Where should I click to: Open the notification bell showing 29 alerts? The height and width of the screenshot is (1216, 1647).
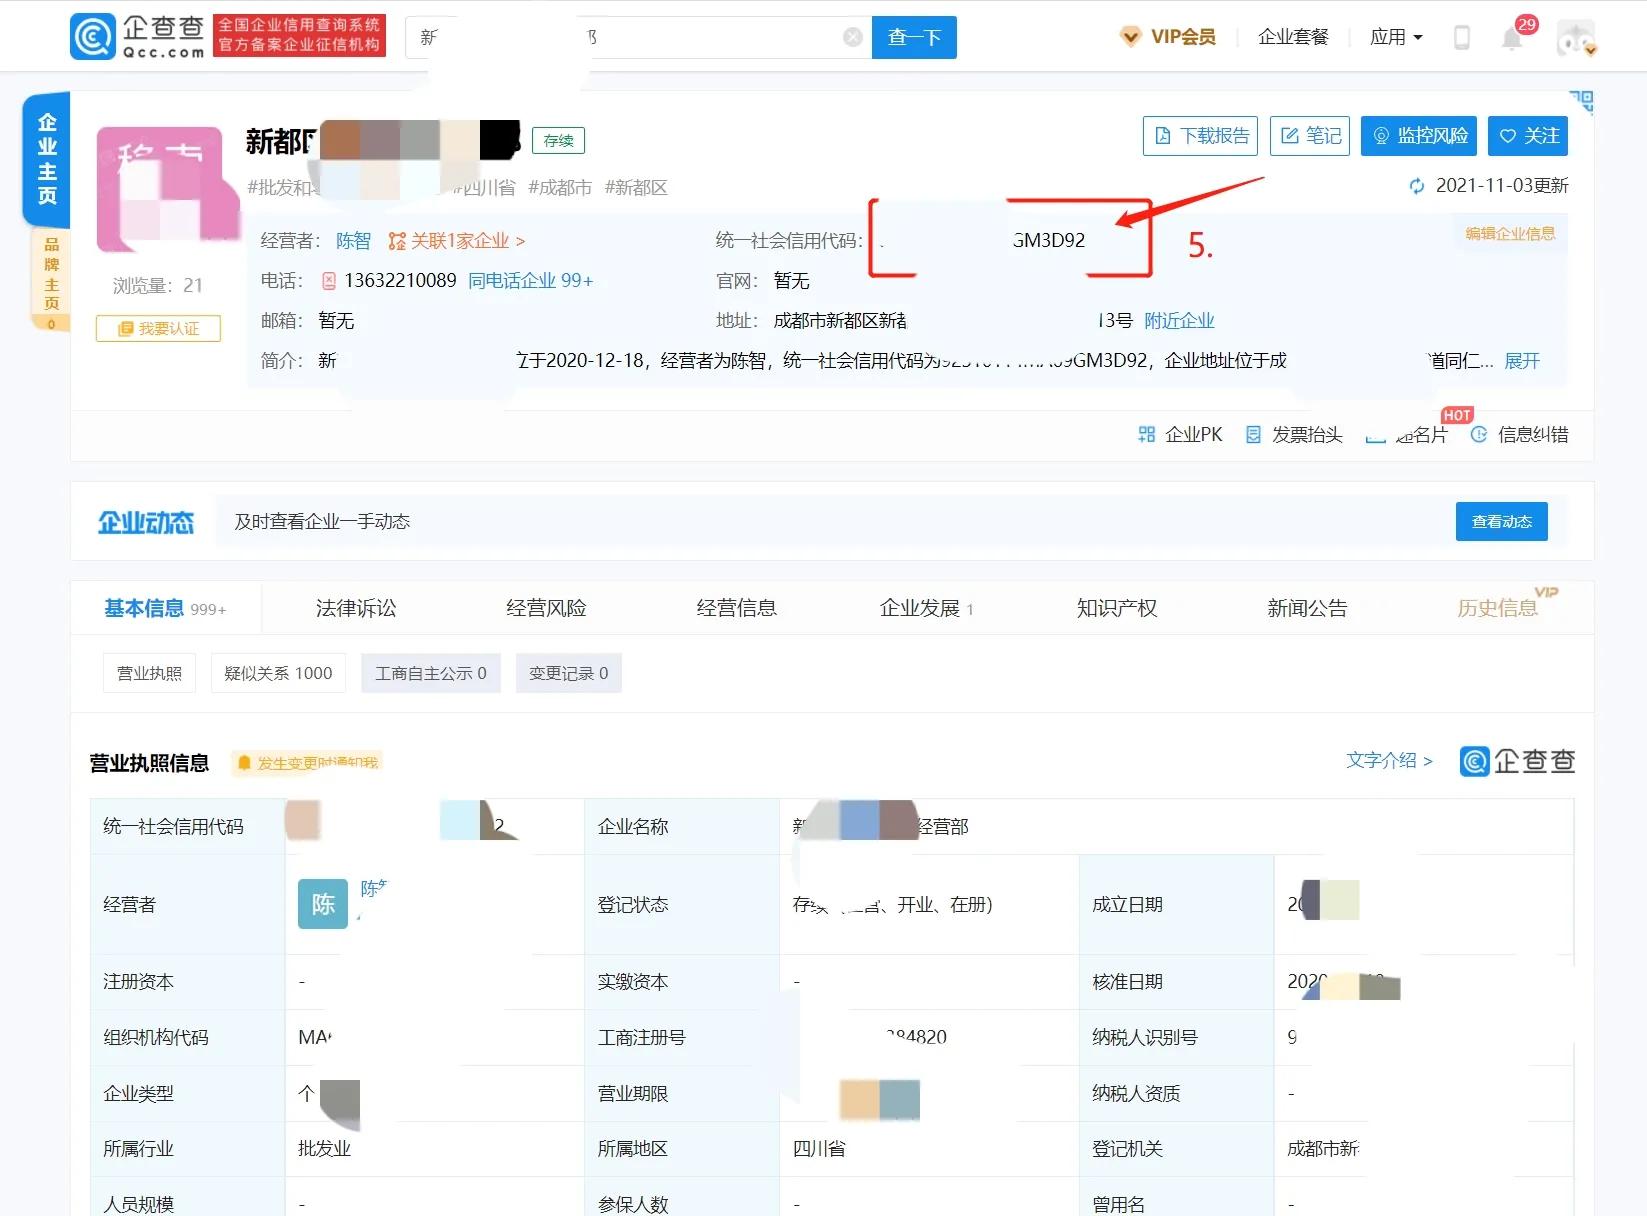[x=1513, y=37]
